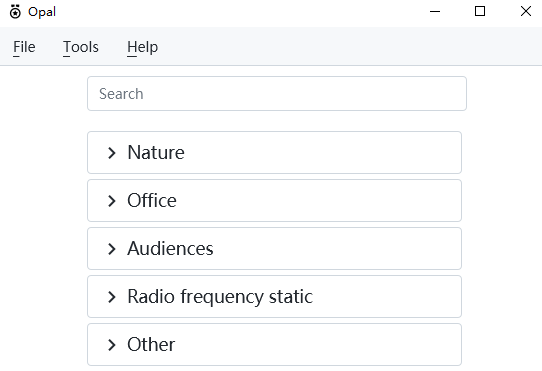Open the Help menu
This screenshot has width=542, height=371.
coord(142,47)
